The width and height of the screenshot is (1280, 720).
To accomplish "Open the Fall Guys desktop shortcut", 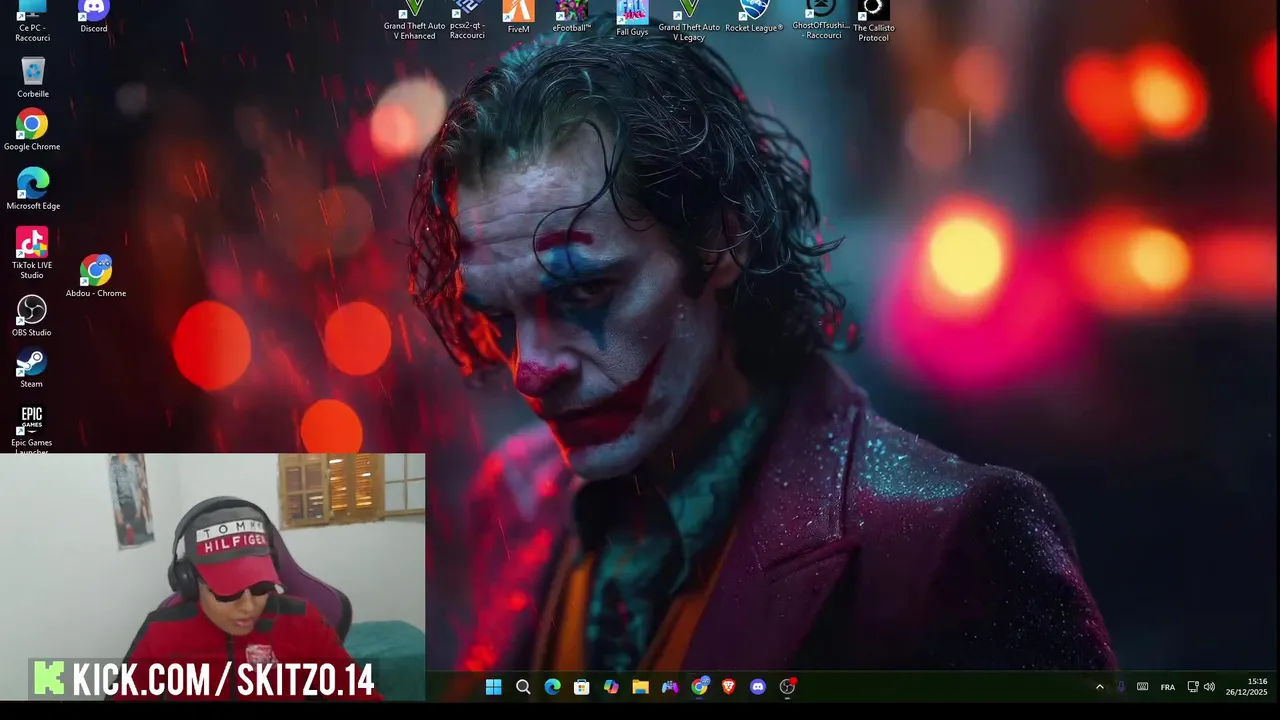I will 632,18.
